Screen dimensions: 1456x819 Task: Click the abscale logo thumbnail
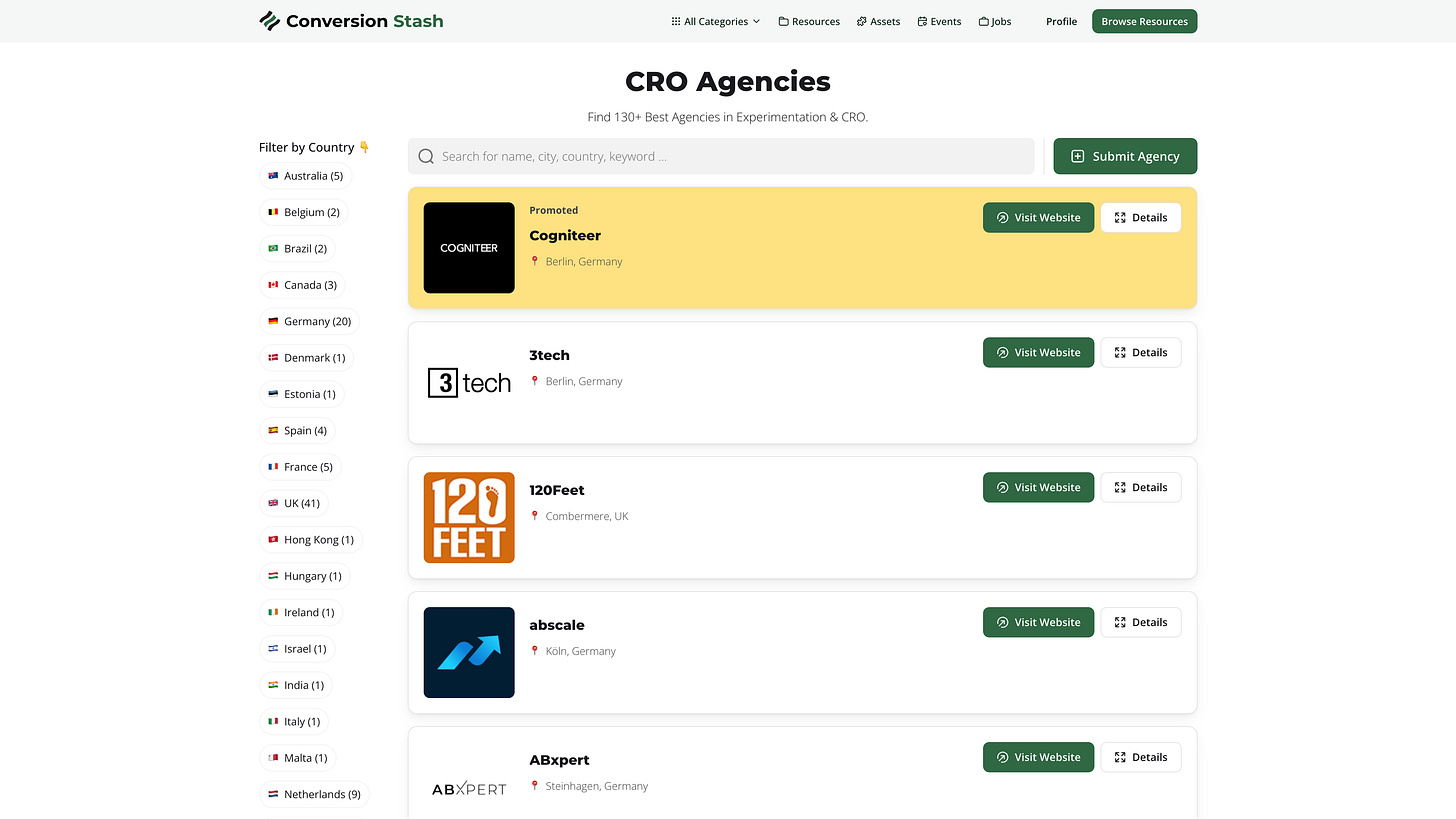[469, 652]
